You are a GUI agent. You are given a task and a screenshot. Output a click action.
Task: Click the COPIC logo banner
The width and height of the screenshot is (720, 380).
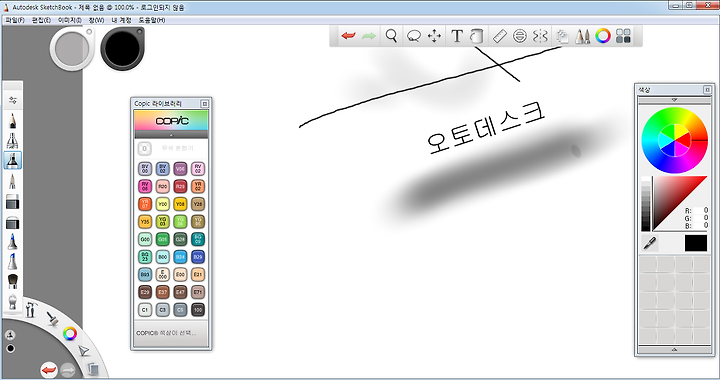[x=171, y=121]
